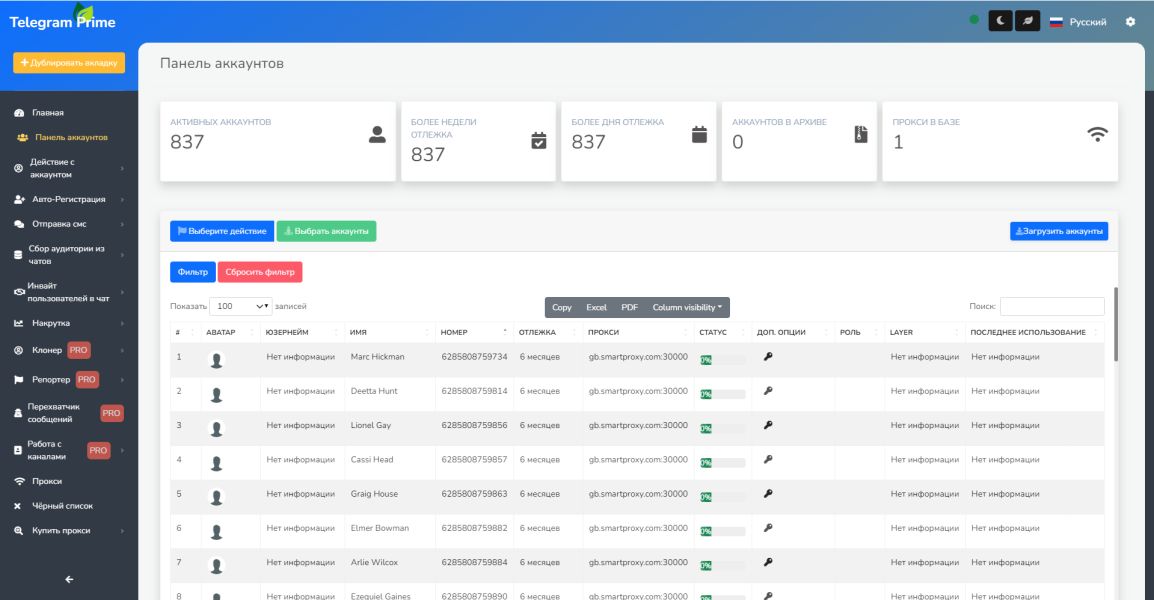The height and width of the screenshot is (600, 1154).
Task: Open the Column visibility dropdown
Action: [x=687, y=307]
